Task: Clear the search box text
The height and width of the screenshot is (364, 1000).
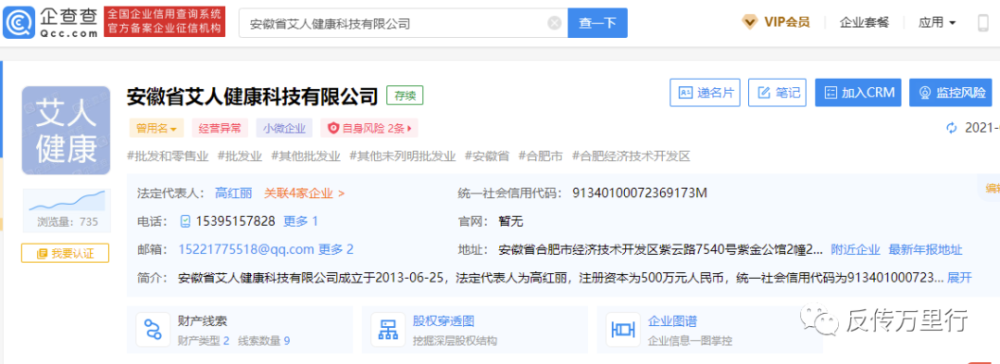Action: pyautogui.click(x=554, y=24)
